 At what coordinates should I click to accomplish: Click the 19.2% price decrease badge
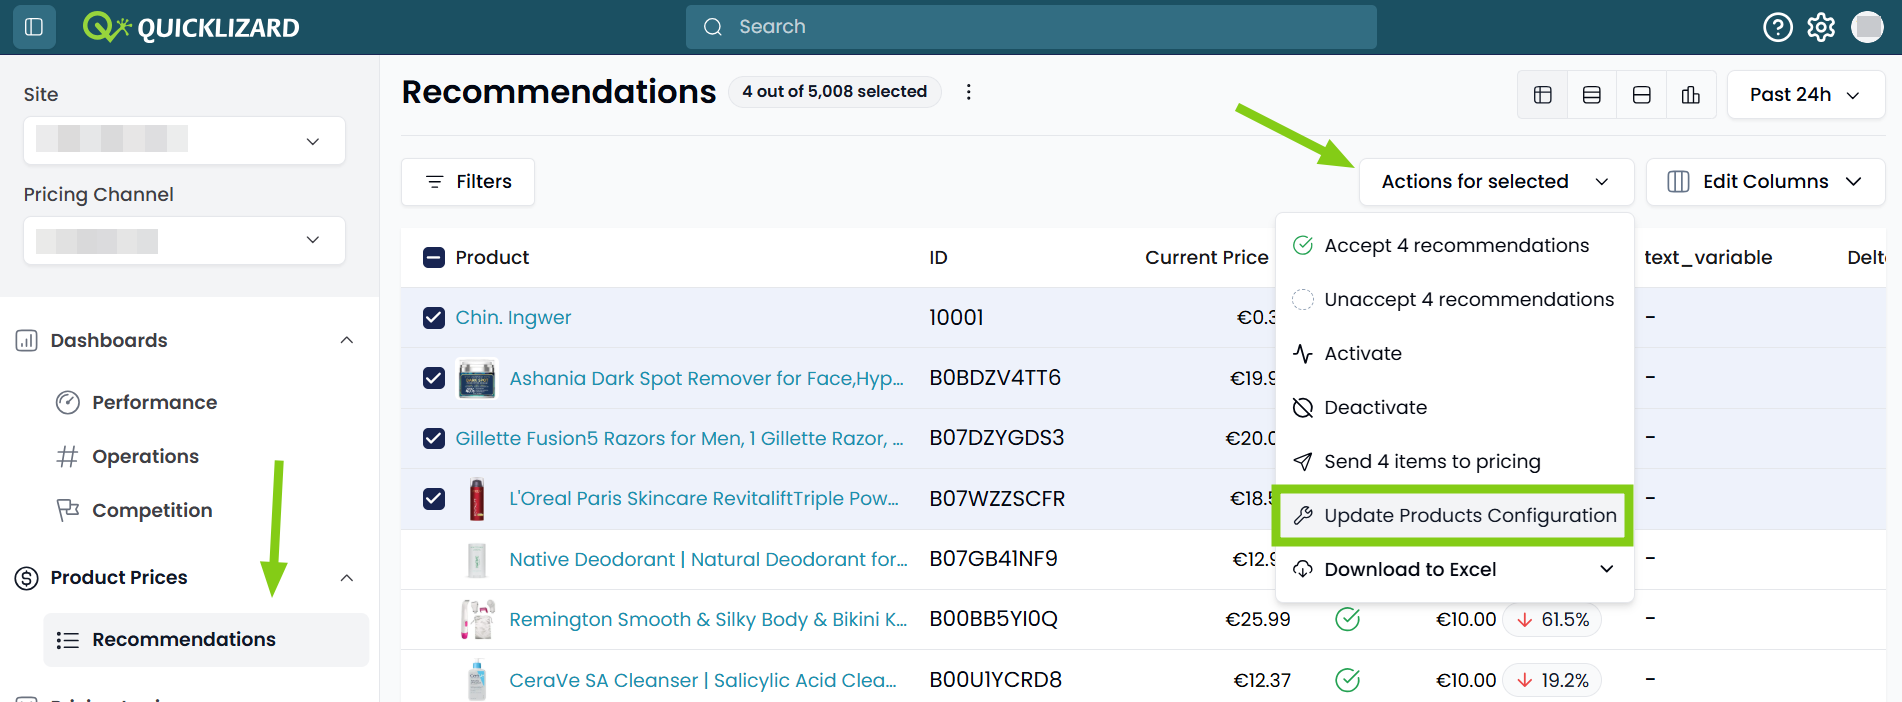(1553, 680)
